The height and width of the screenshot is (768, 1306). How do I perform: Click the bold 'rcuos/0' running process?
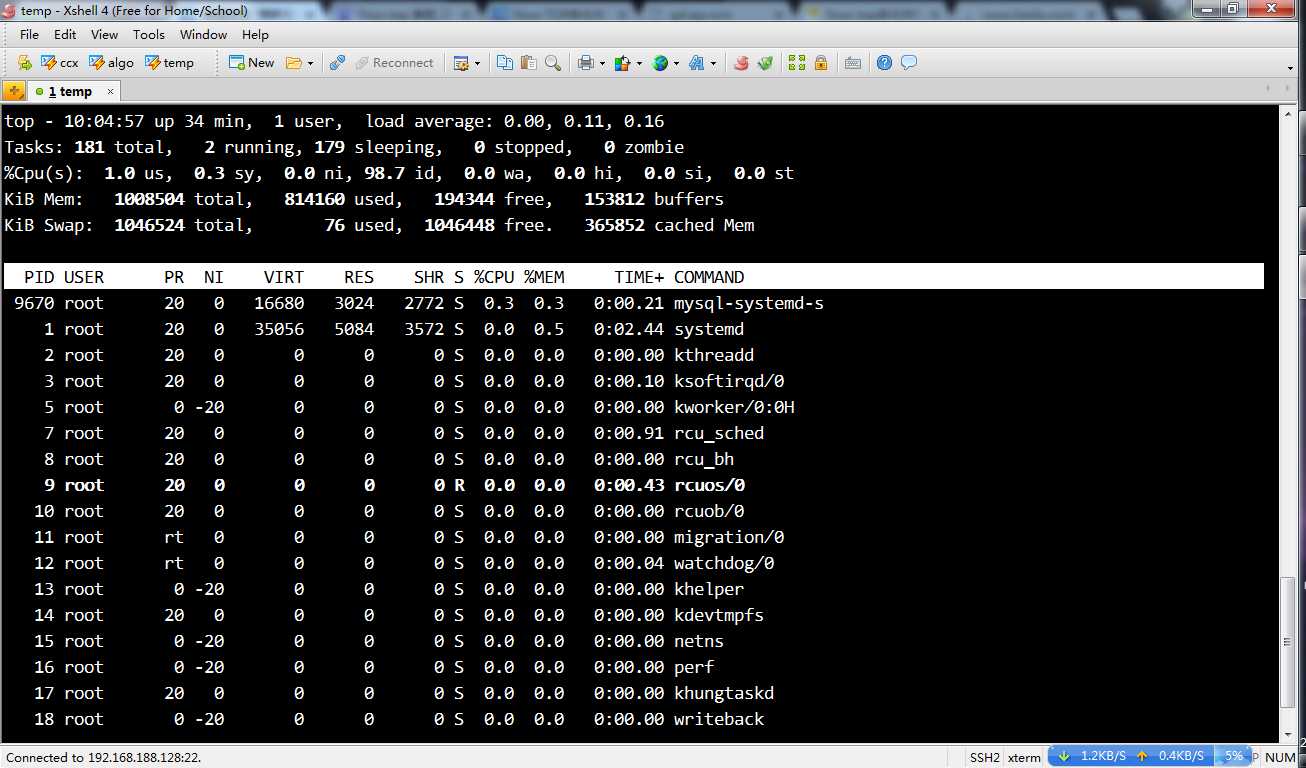click(x=709, y=485)
